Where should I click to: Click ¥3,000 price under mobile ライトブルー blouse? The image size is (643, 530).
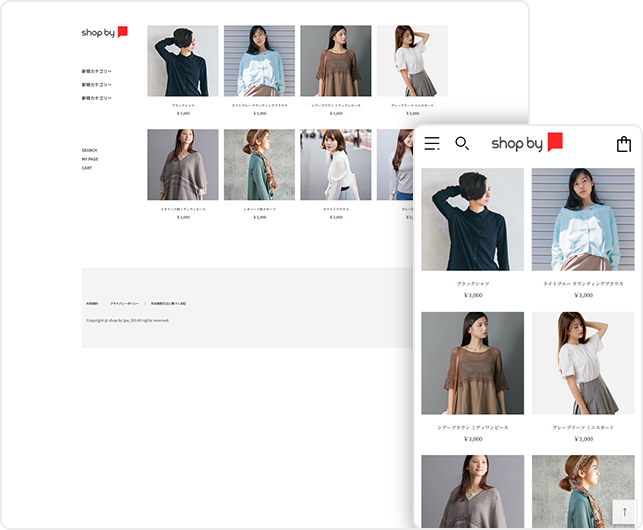[583, 295]
